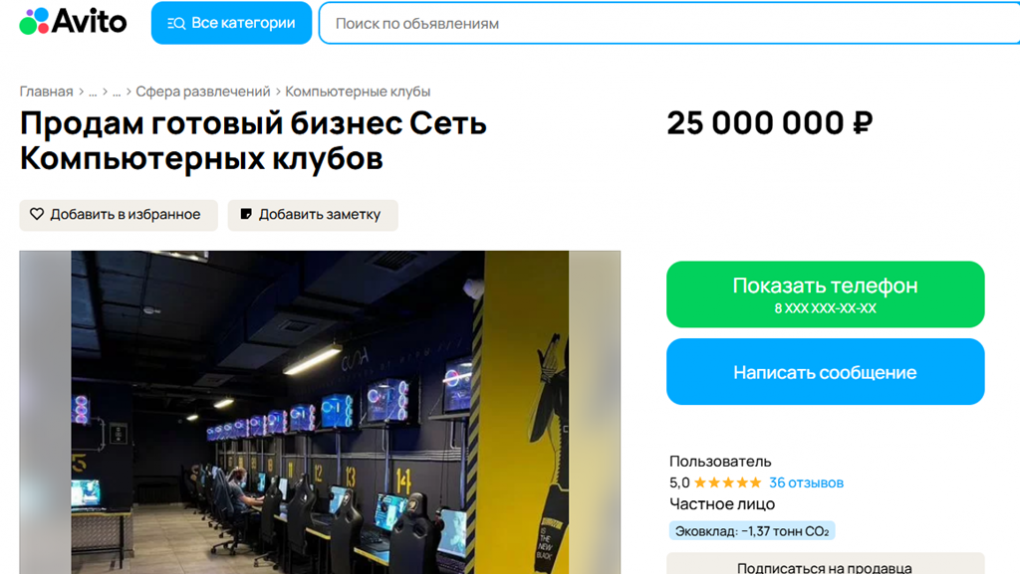
Task: Open the Avito logo homepage
Action: [x=73, y=21]
